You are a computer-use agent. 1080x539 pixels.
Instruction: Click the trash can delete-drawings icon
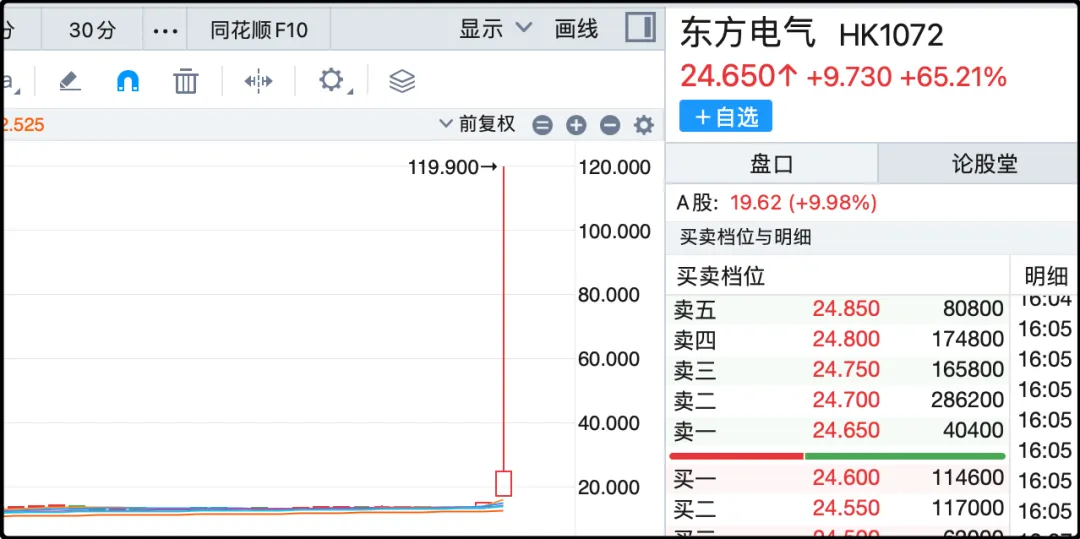pos(186,81)
